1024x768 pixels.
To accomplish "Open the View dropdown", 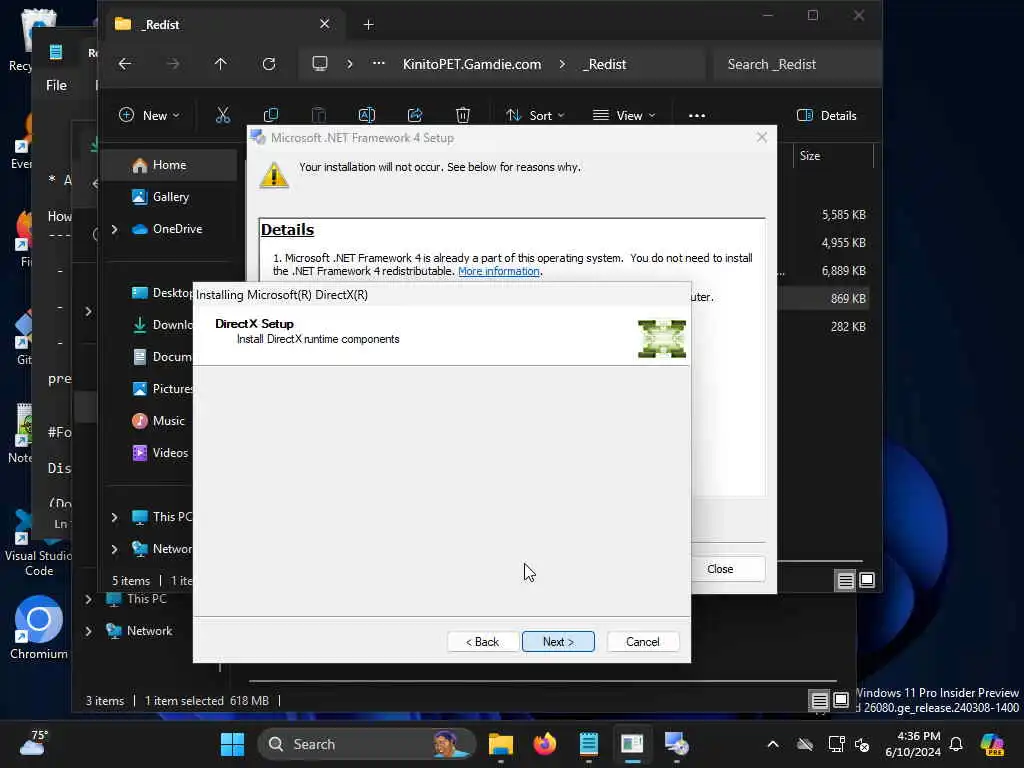I will click(624, 116).
